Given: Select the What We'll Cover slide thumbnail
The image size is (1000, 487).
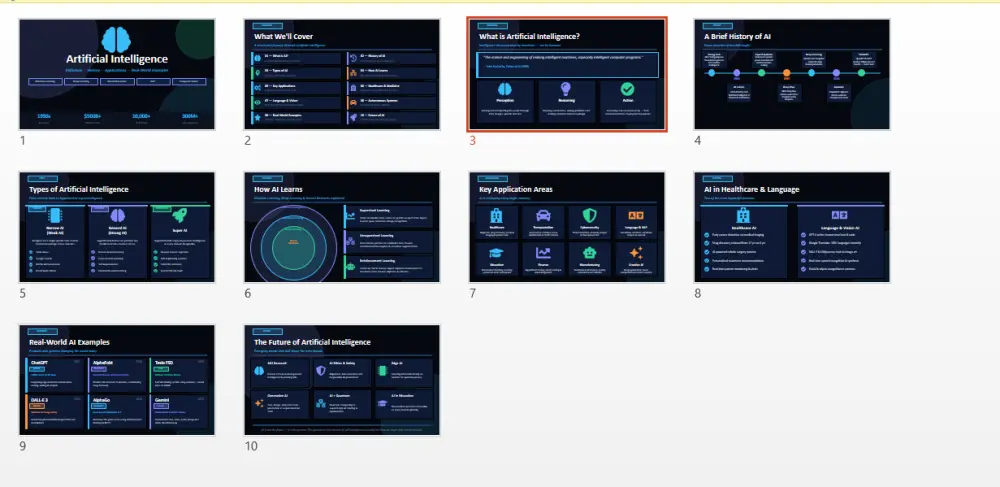Looking at the screenshot, I should click(342, 74).
